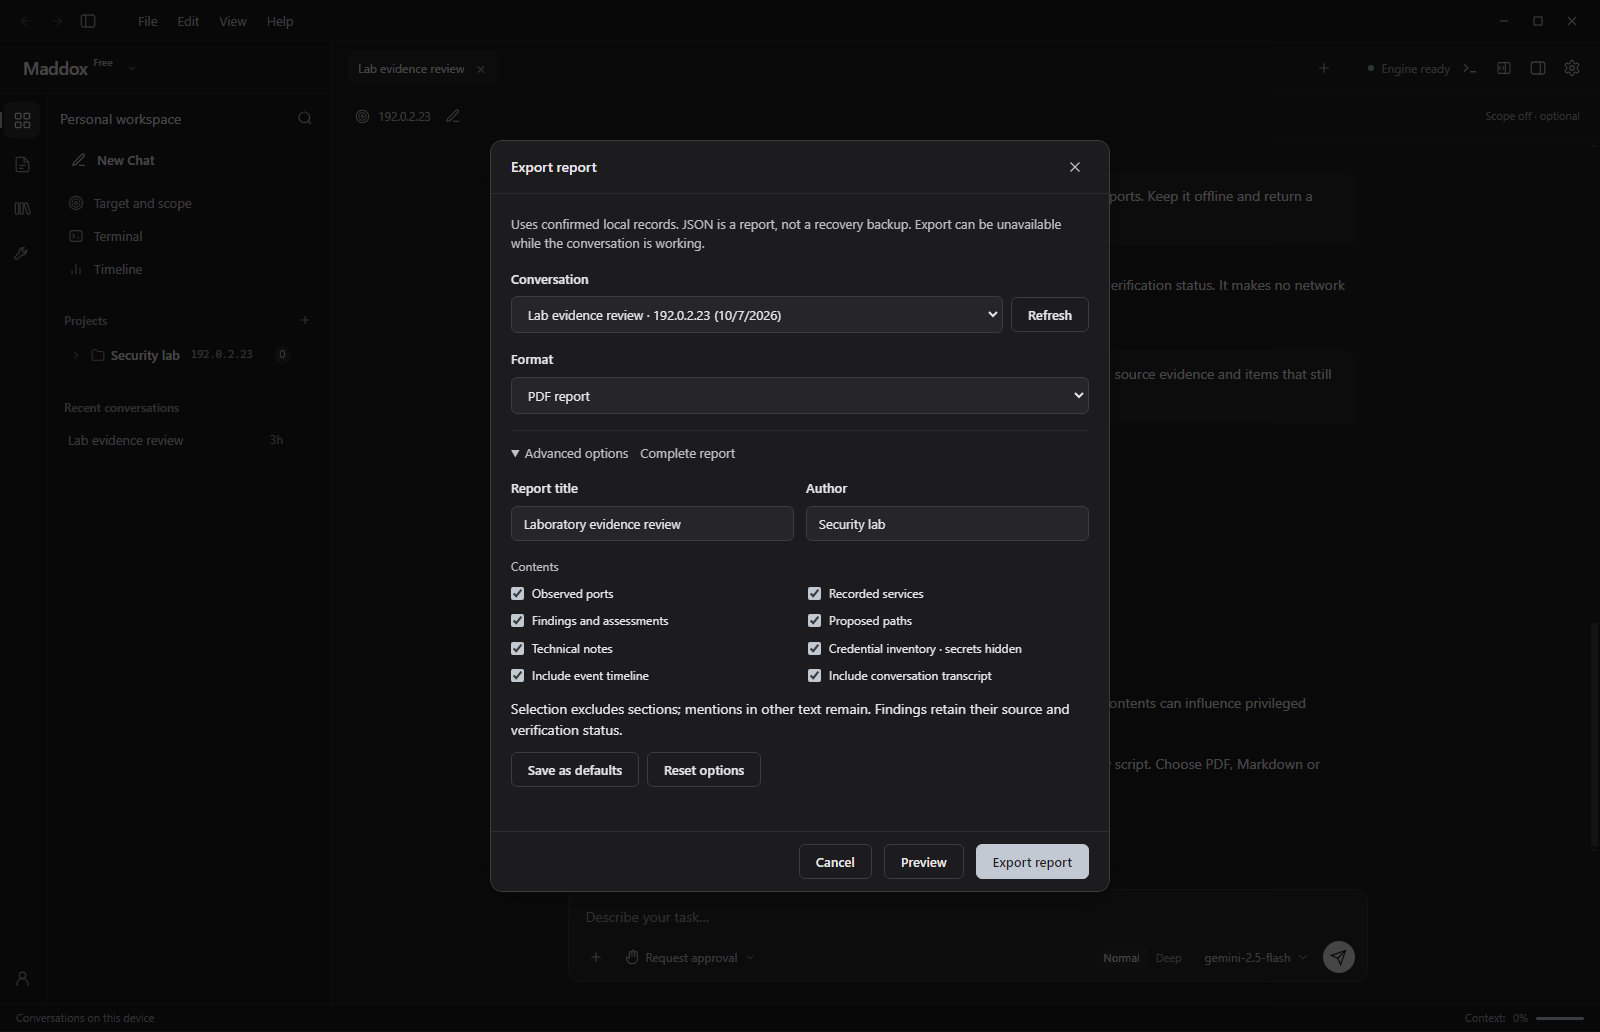This screenshot has width=1600, height=1032.
Task: Close the Lab evidence review tab
Action: tap(481, 69)
